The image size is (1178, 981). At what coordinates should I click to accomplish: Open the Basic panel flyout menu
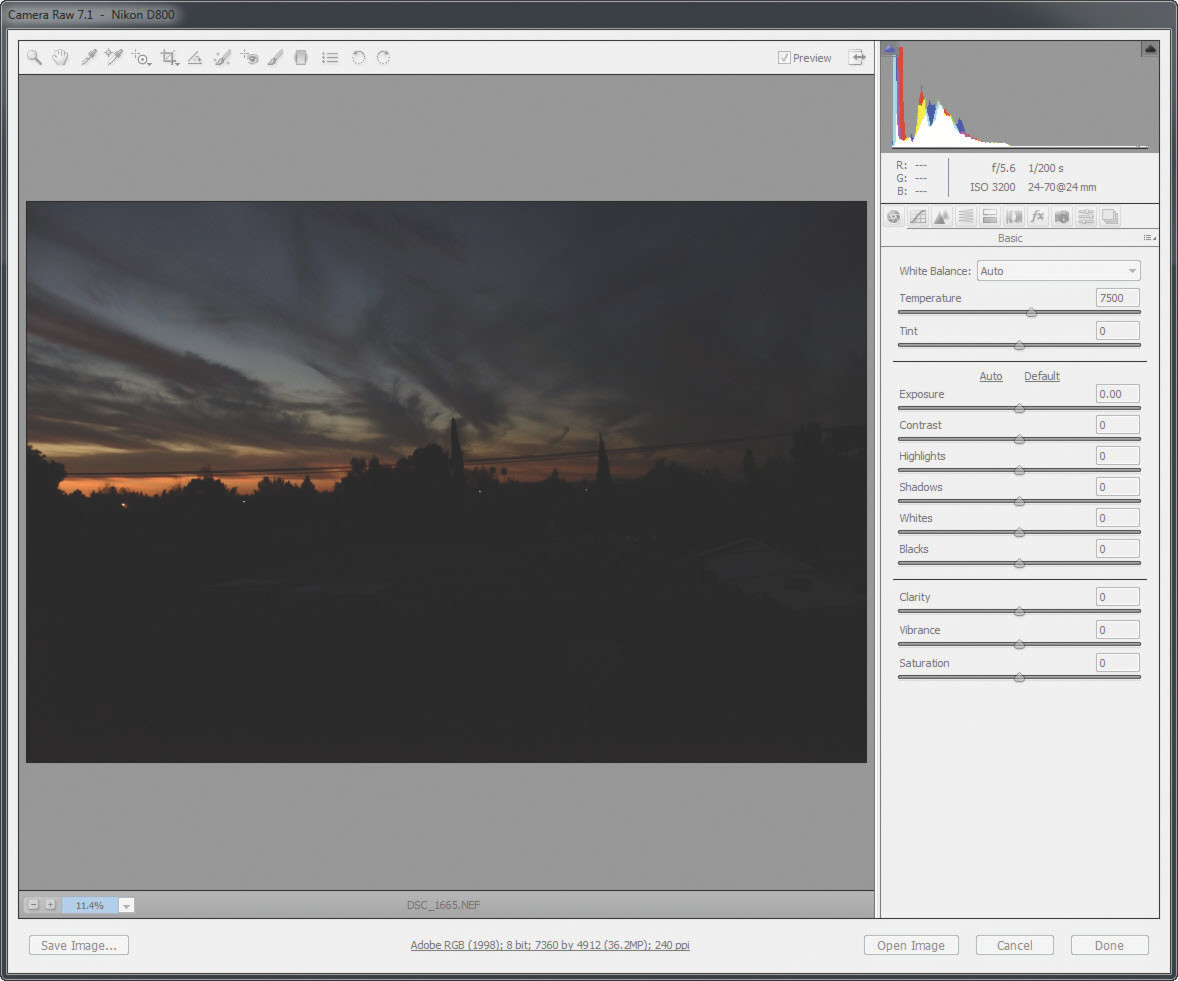pos(1149,238)
